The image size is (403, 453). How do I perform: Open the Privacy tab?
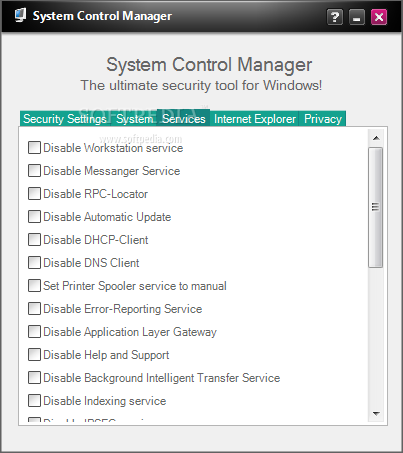click(x=323, y=119)
